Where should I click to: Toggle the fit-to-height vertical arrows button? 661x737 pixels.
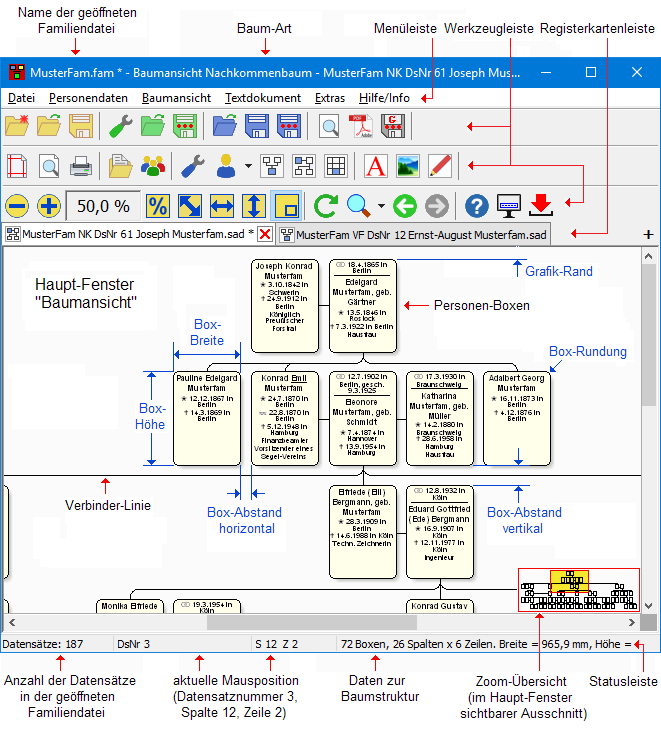[253, 206]
